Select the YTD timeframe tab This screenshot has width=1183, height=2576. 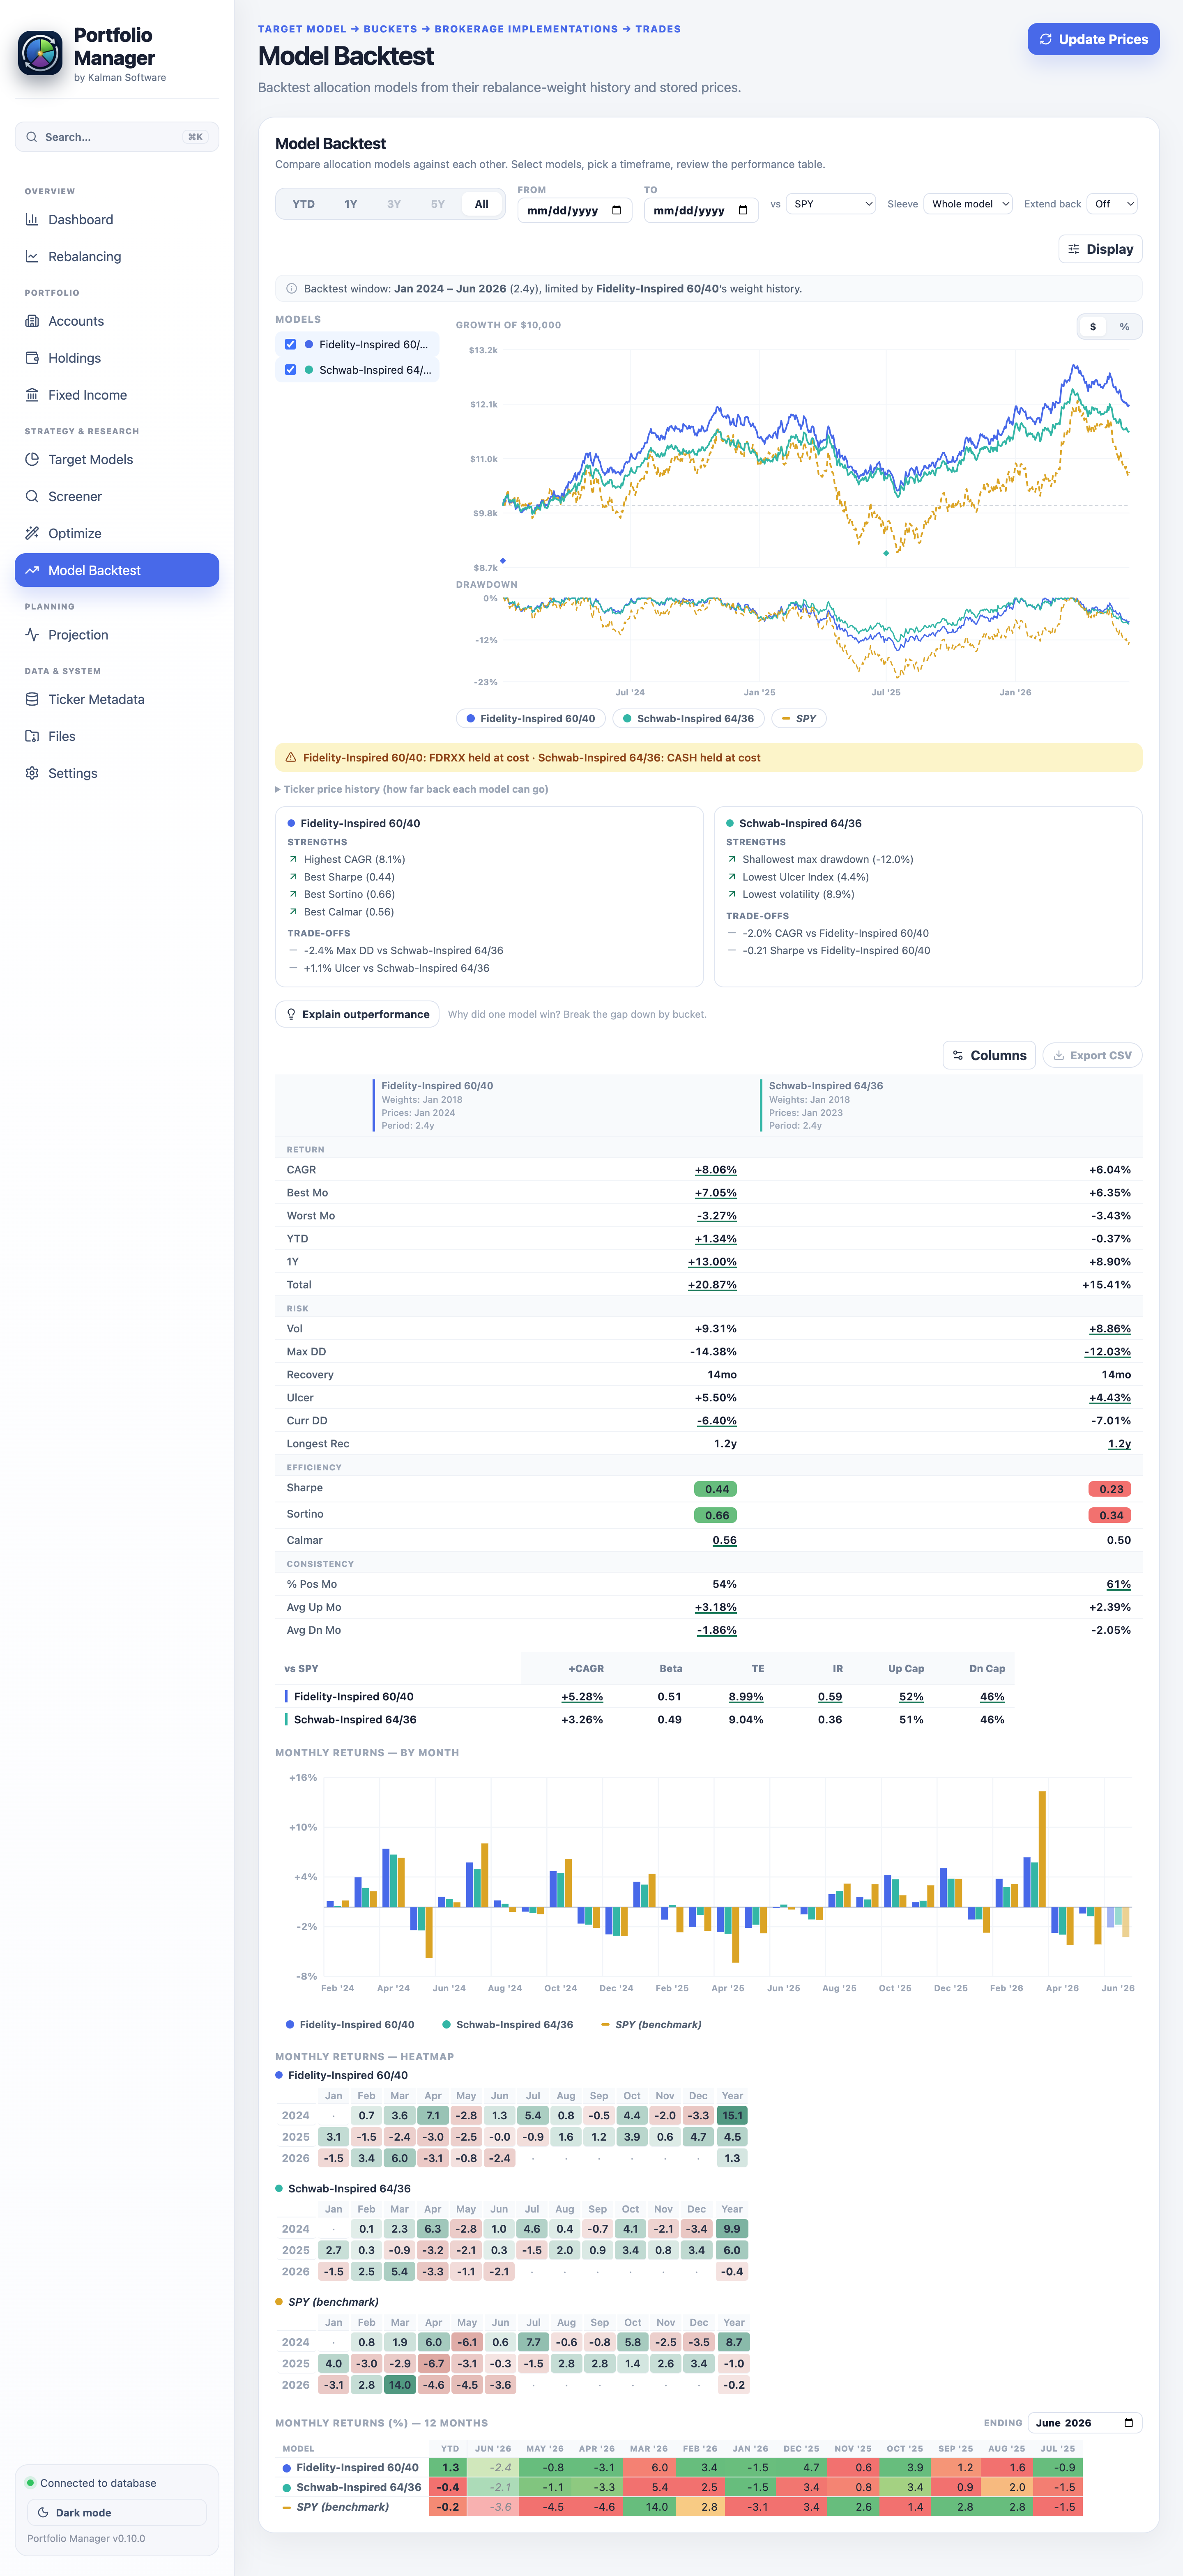[303, 204]
